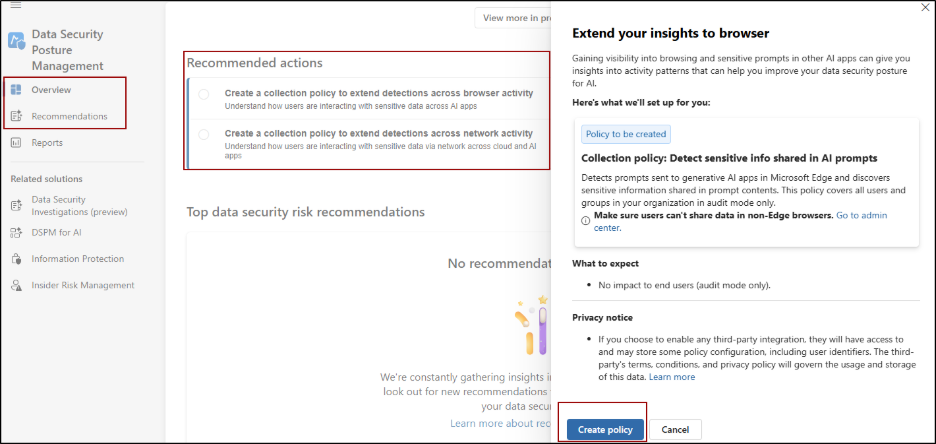Click the Reports chart icon

tap(16, 143)
